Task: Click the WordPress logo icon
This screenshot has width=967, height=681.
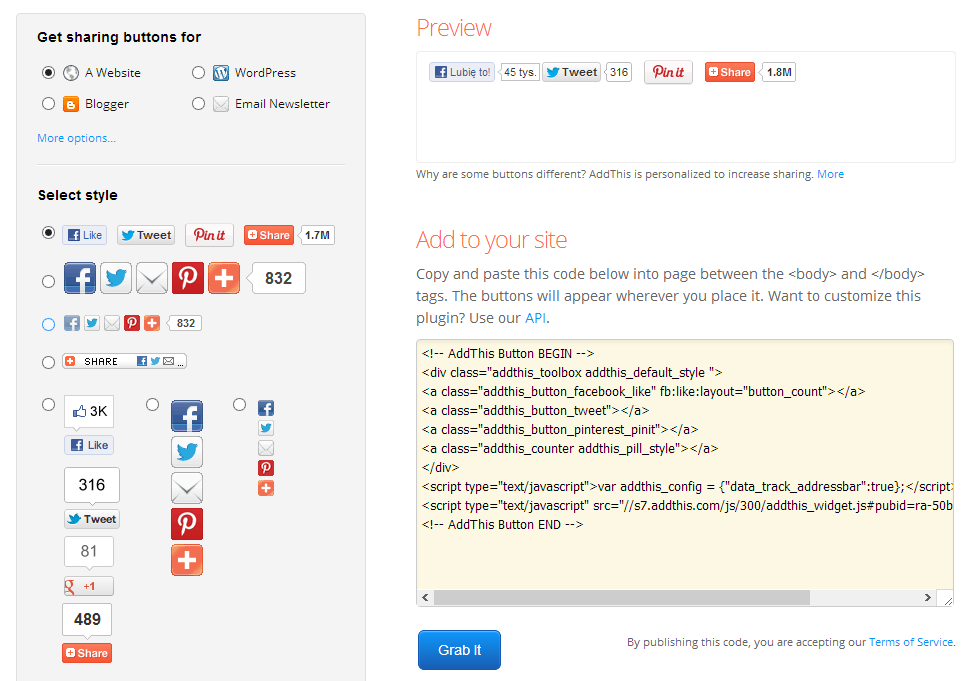Action: (x=221, y=73)
